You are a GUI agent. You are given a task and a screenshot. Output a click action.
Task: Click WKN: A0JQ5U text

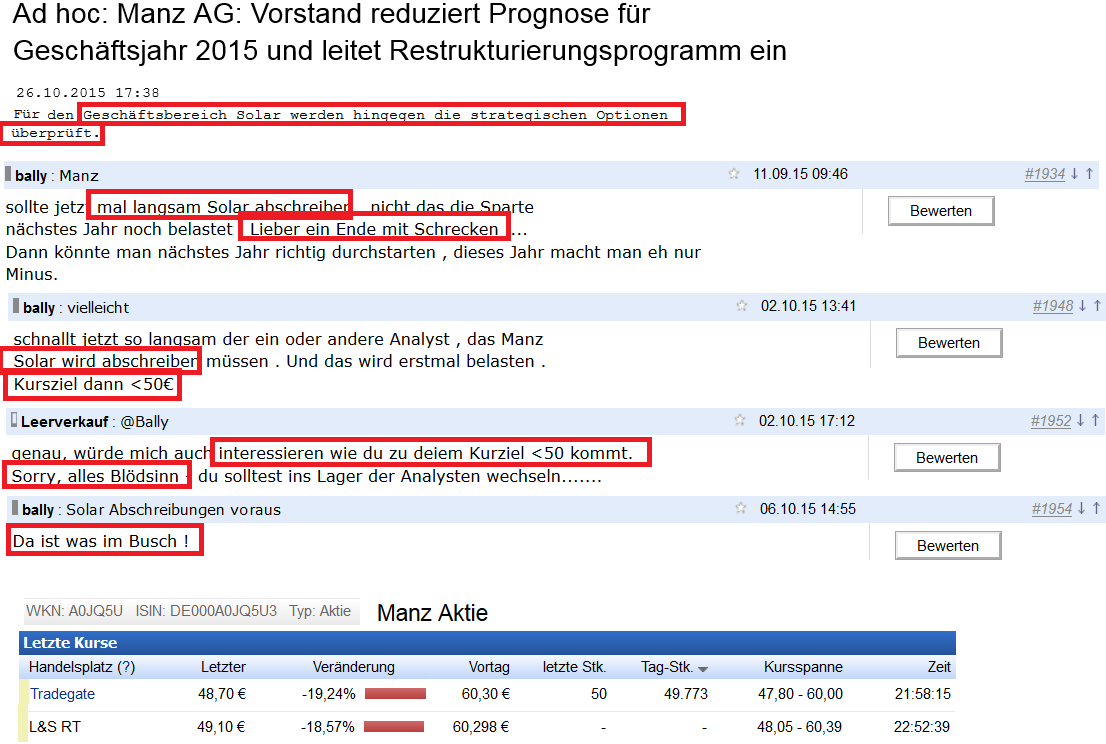point(74,611)
